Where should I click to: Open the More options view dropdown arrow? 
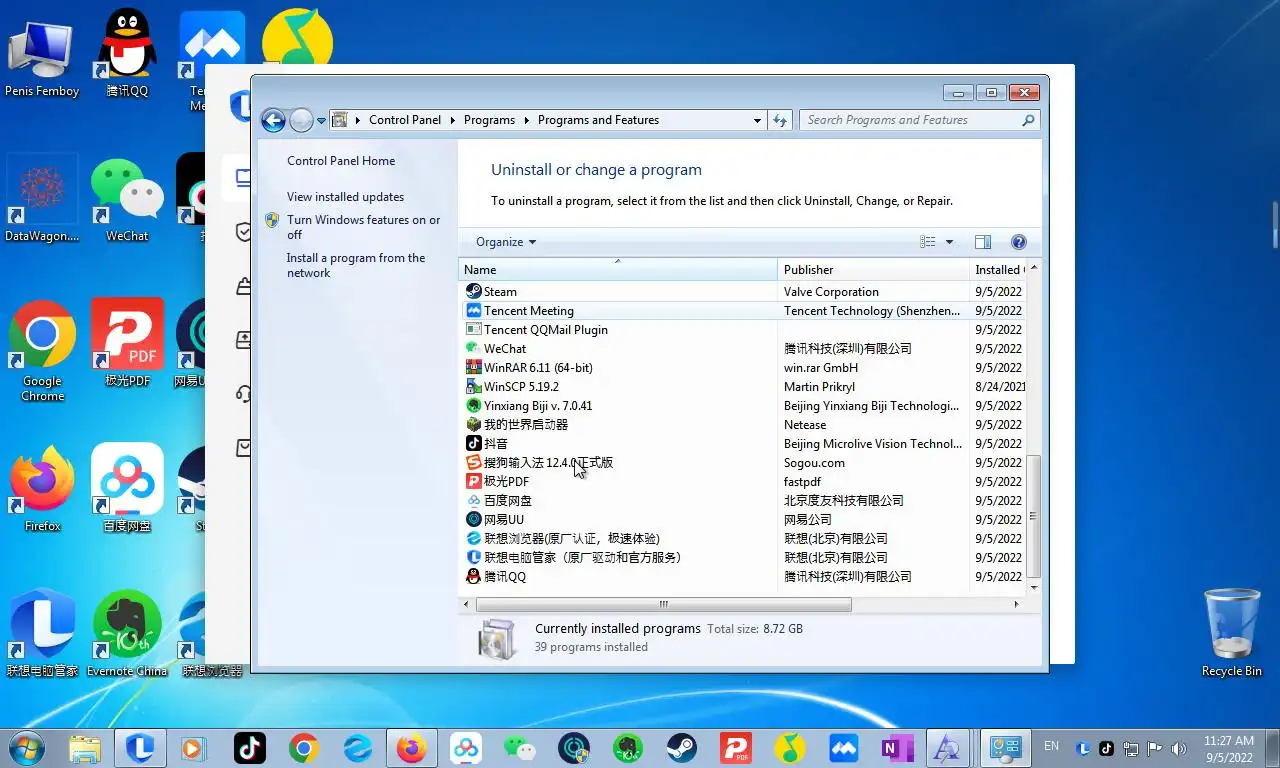[949, 242]
